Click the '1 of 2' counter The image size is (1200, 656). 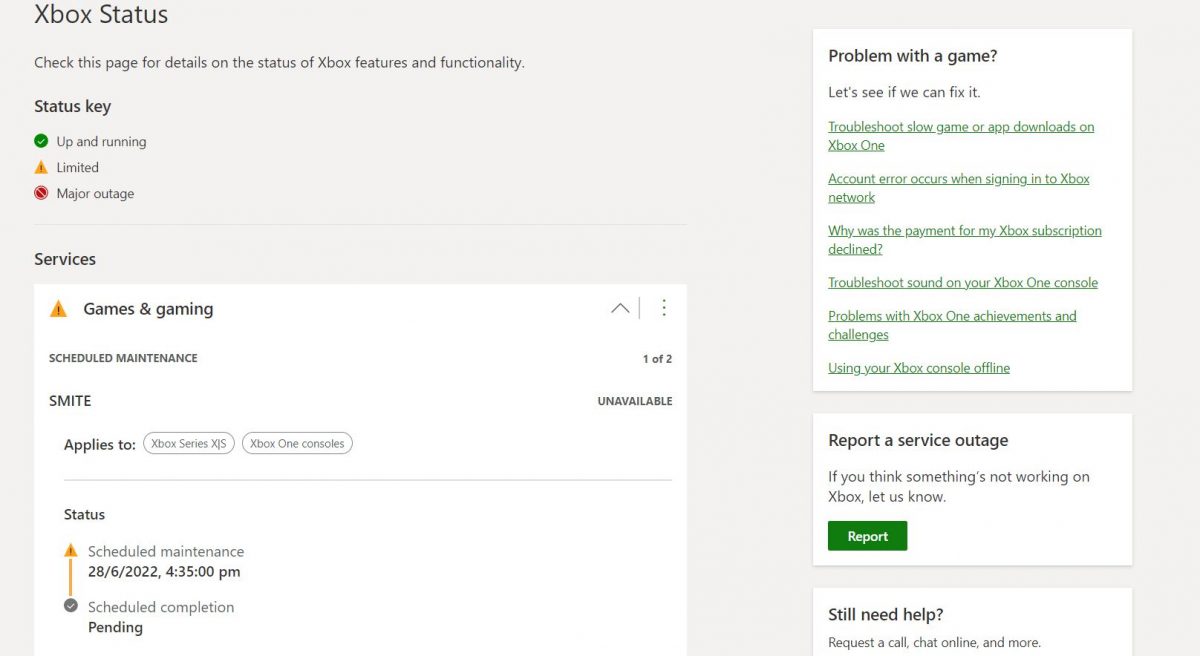pyautogui.click(x=657, y=359)
